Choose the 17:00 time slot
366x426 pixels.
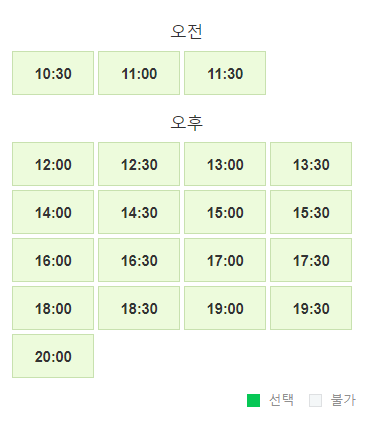(225, 260)
